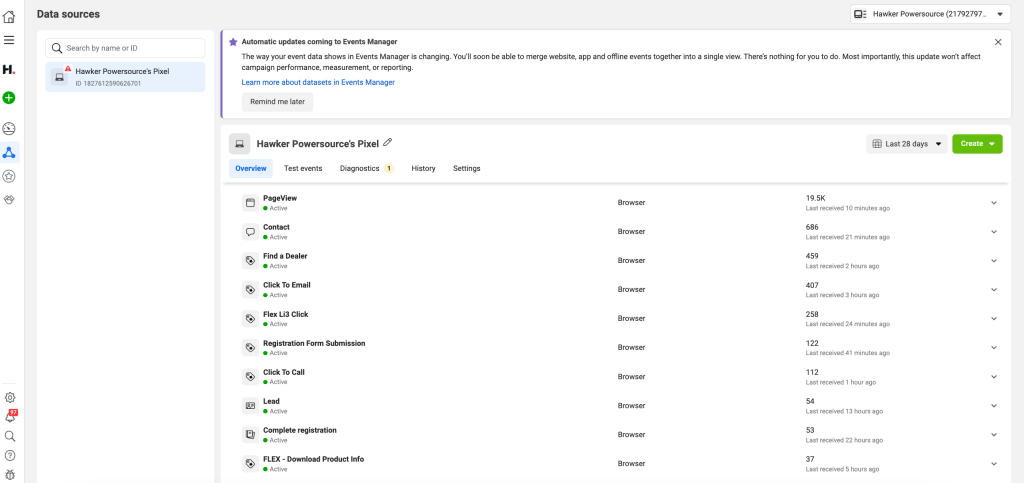
Task: Click the green plus connect data button
Action: (x=9, y=98)
